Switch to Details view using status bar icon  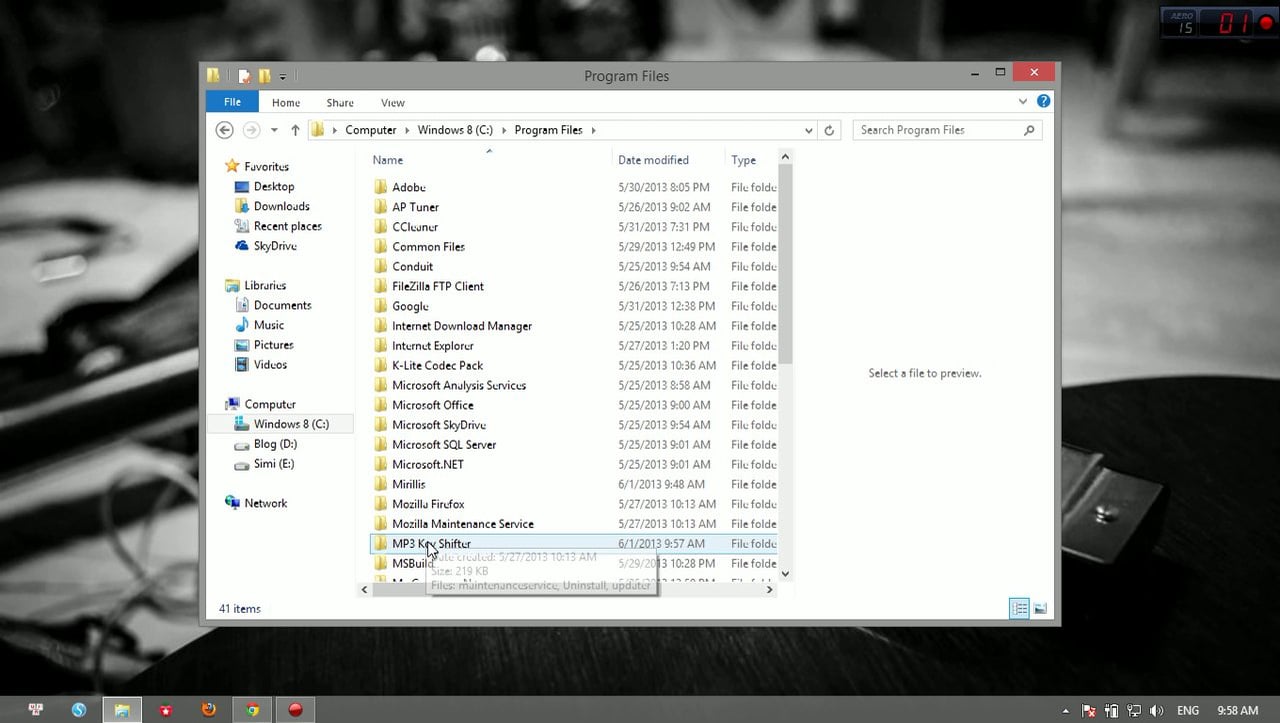click(x=1019, y=609)
